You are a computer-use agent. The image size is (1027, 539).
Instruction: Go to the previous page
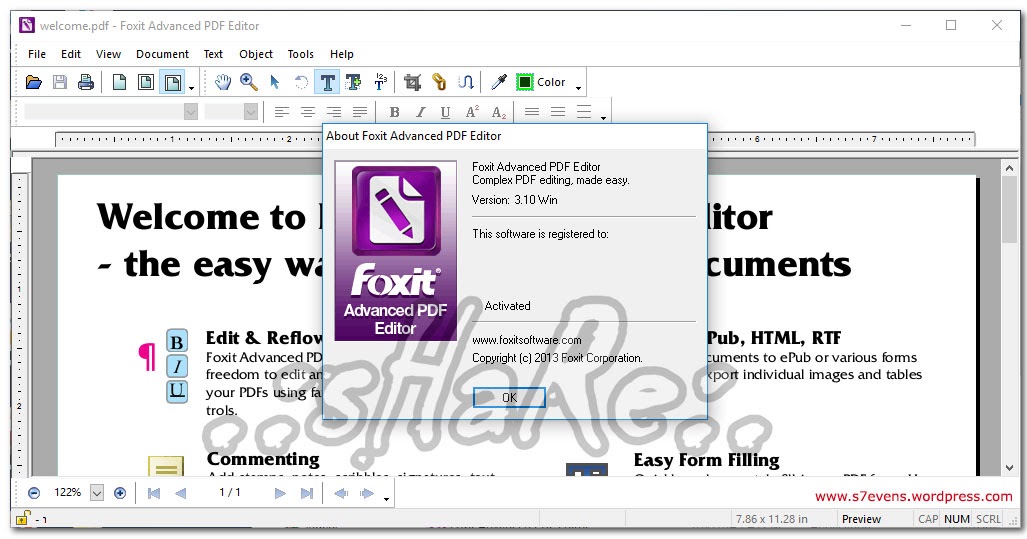pos(181,493)
